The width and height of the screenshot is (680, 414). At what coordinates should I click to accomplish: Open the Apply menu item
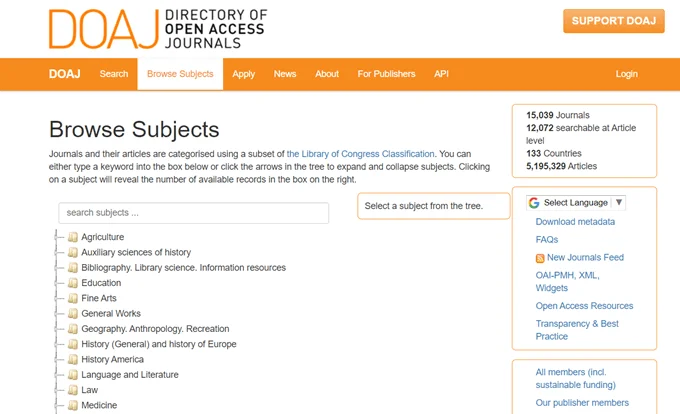click(x=243, y=74)
